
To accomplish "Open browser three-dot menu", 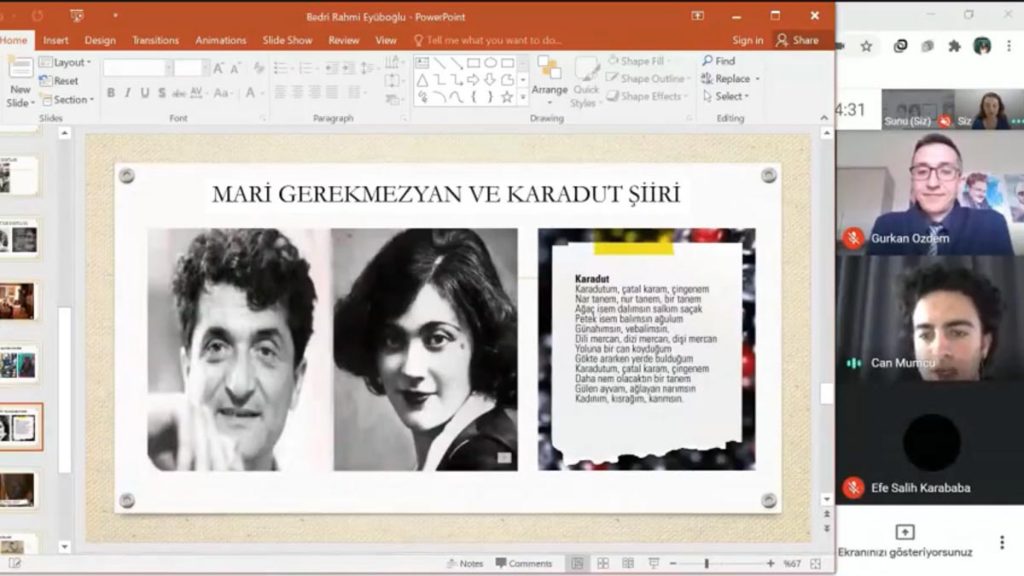I will [1008, 46].
